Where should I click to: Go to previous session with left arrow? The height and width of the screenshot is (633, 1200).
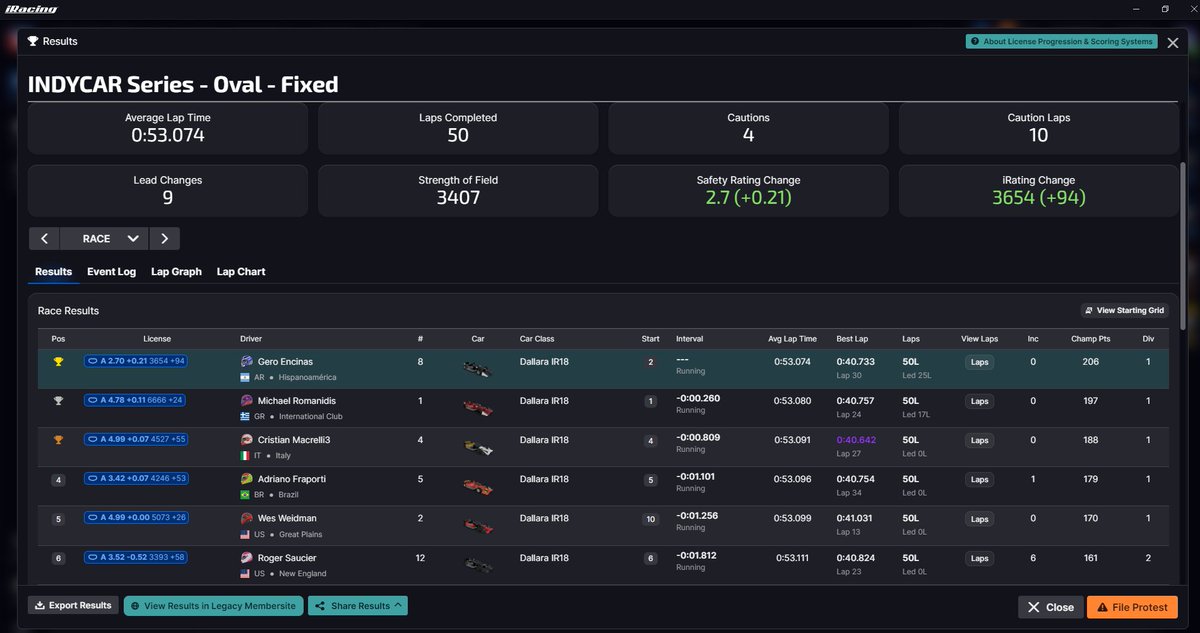click(44, 239)
